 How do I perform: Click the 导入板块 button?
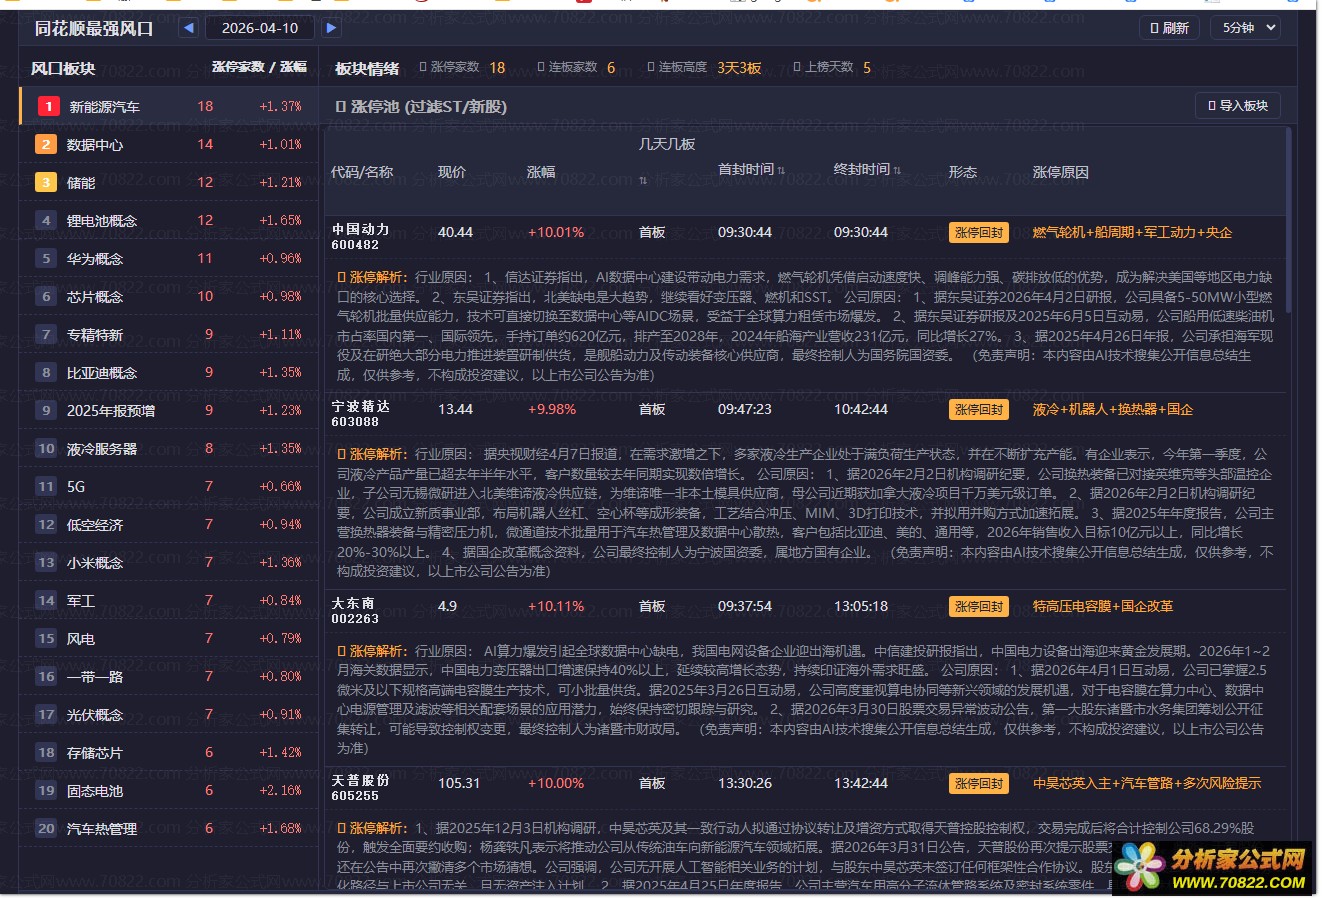click(x=1237, y=106)
